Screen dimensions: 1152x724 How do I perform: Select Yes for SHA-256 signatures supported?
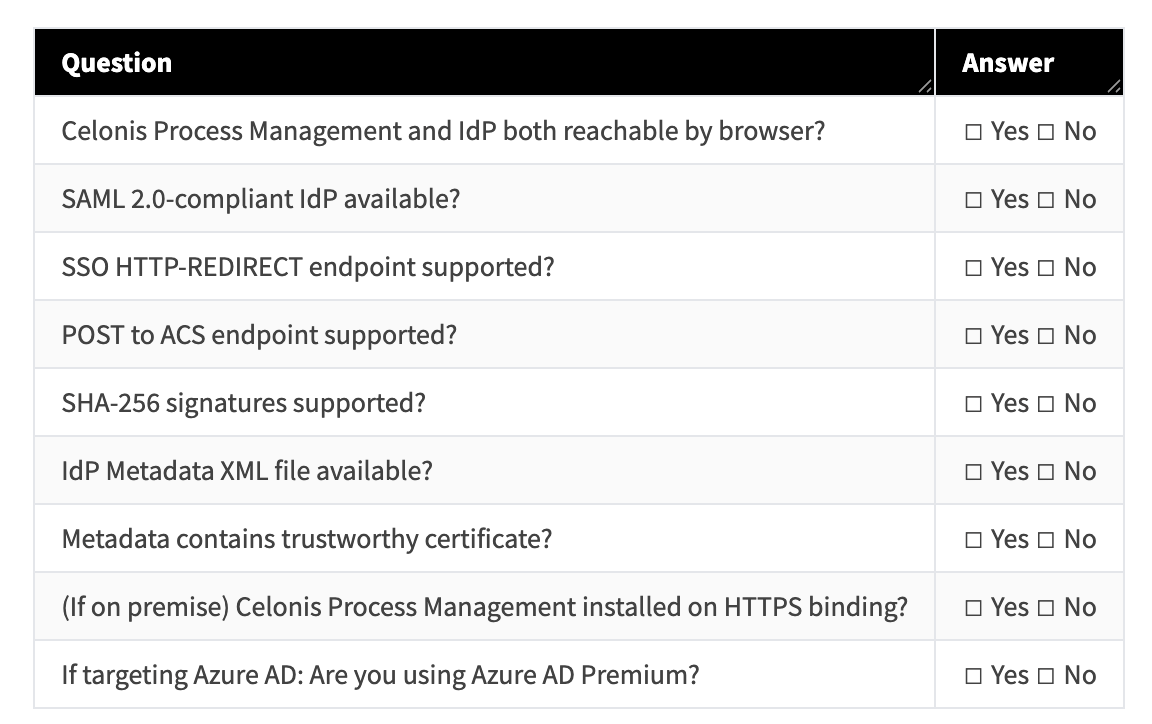(974, 404)
